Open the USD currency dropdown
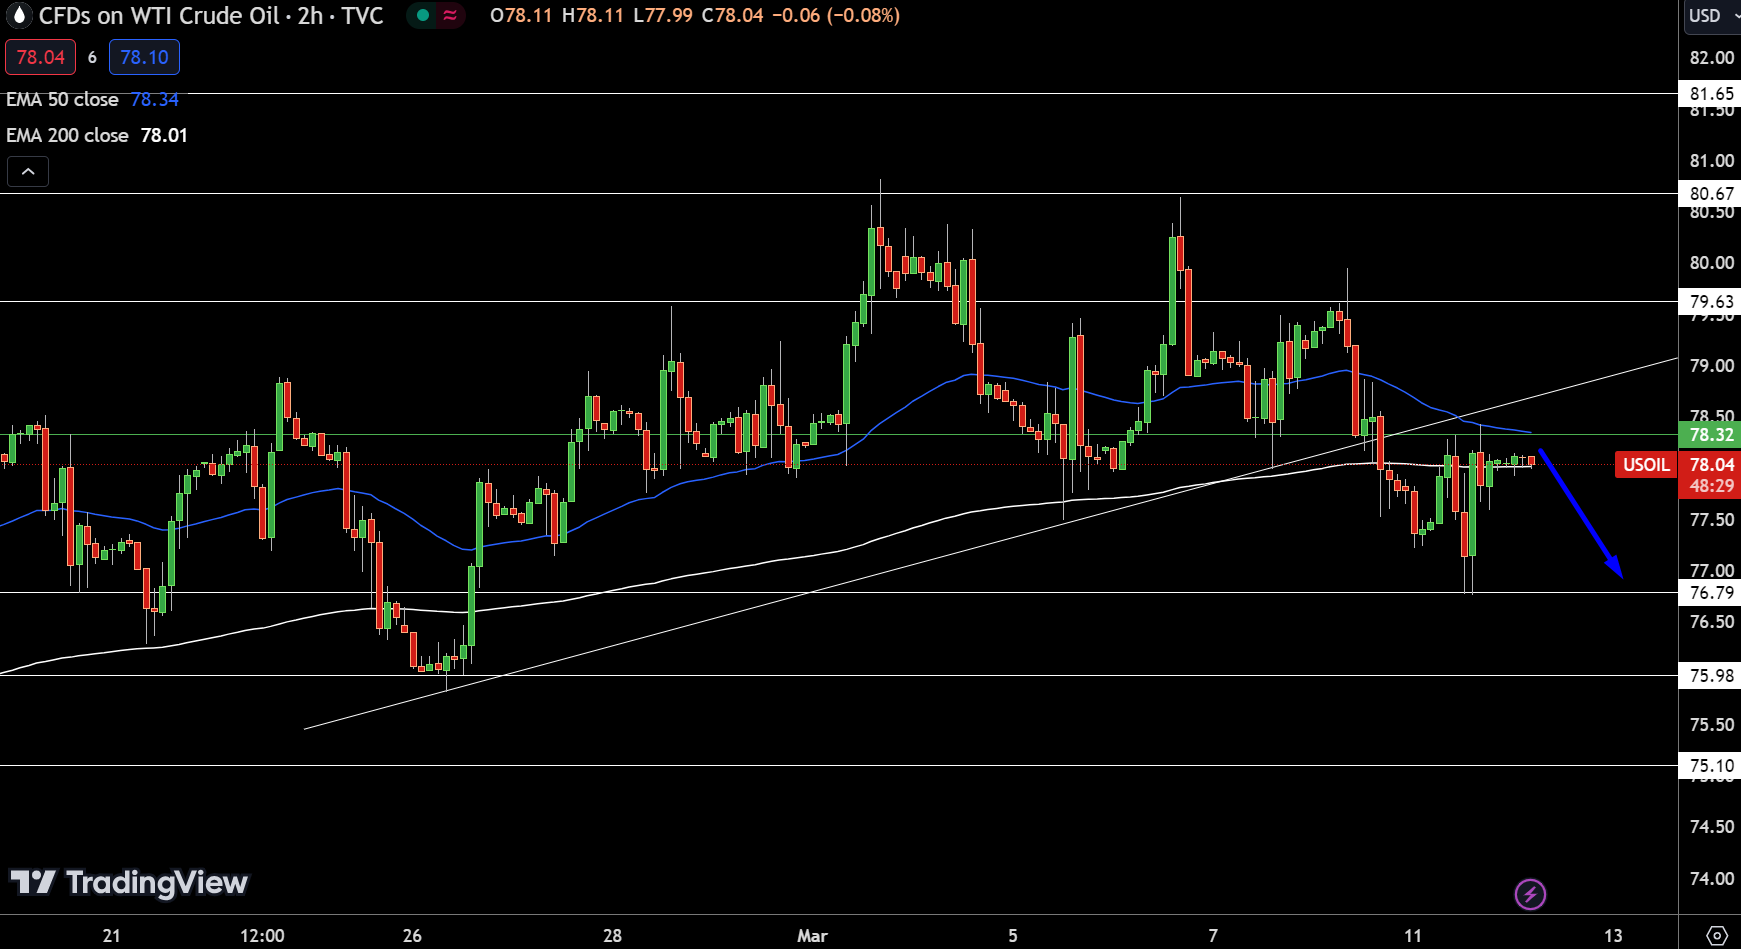This screenshot has width=1741, height=949. coord(1710,16)
